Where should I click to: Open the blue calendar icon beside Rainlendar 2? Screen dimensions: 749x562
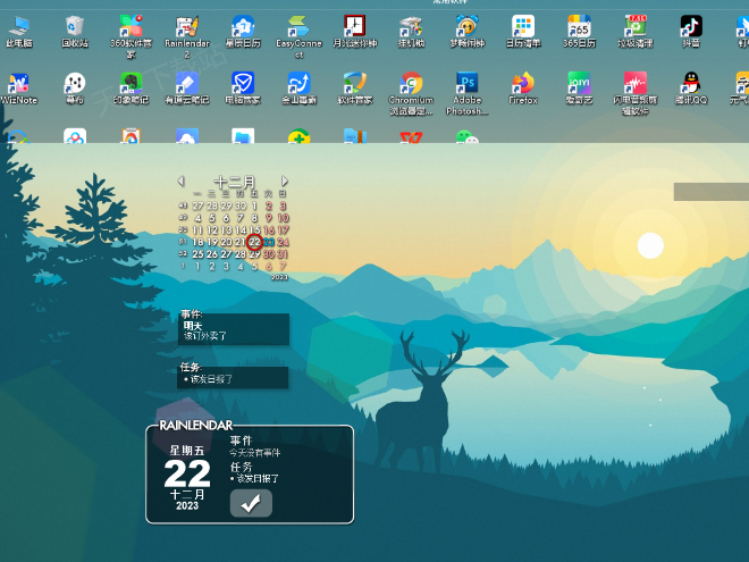(243, 32)
